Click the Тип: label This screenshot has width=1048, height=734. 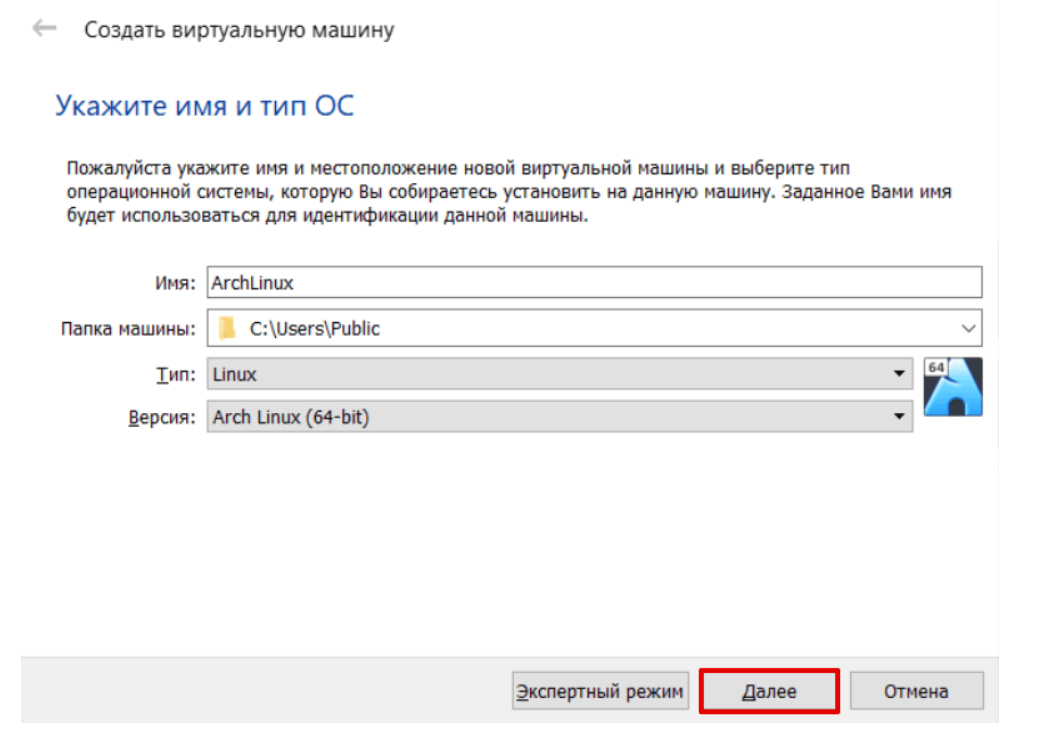click(x=178, y=375)
